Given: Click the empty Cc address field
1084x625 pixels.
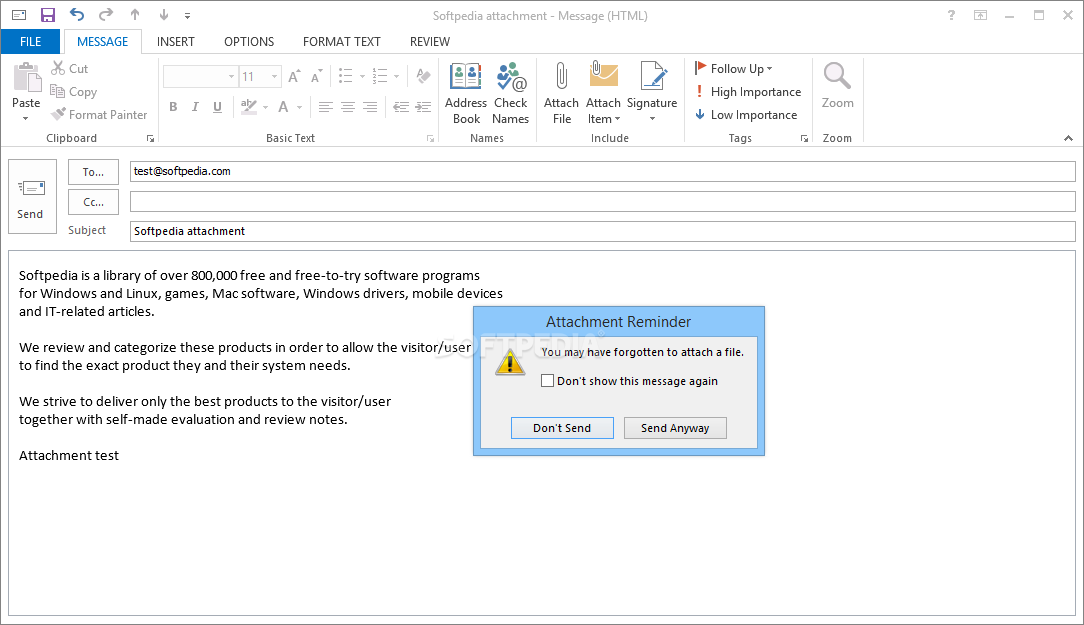Looking at the screenshot, I should 603,201.
